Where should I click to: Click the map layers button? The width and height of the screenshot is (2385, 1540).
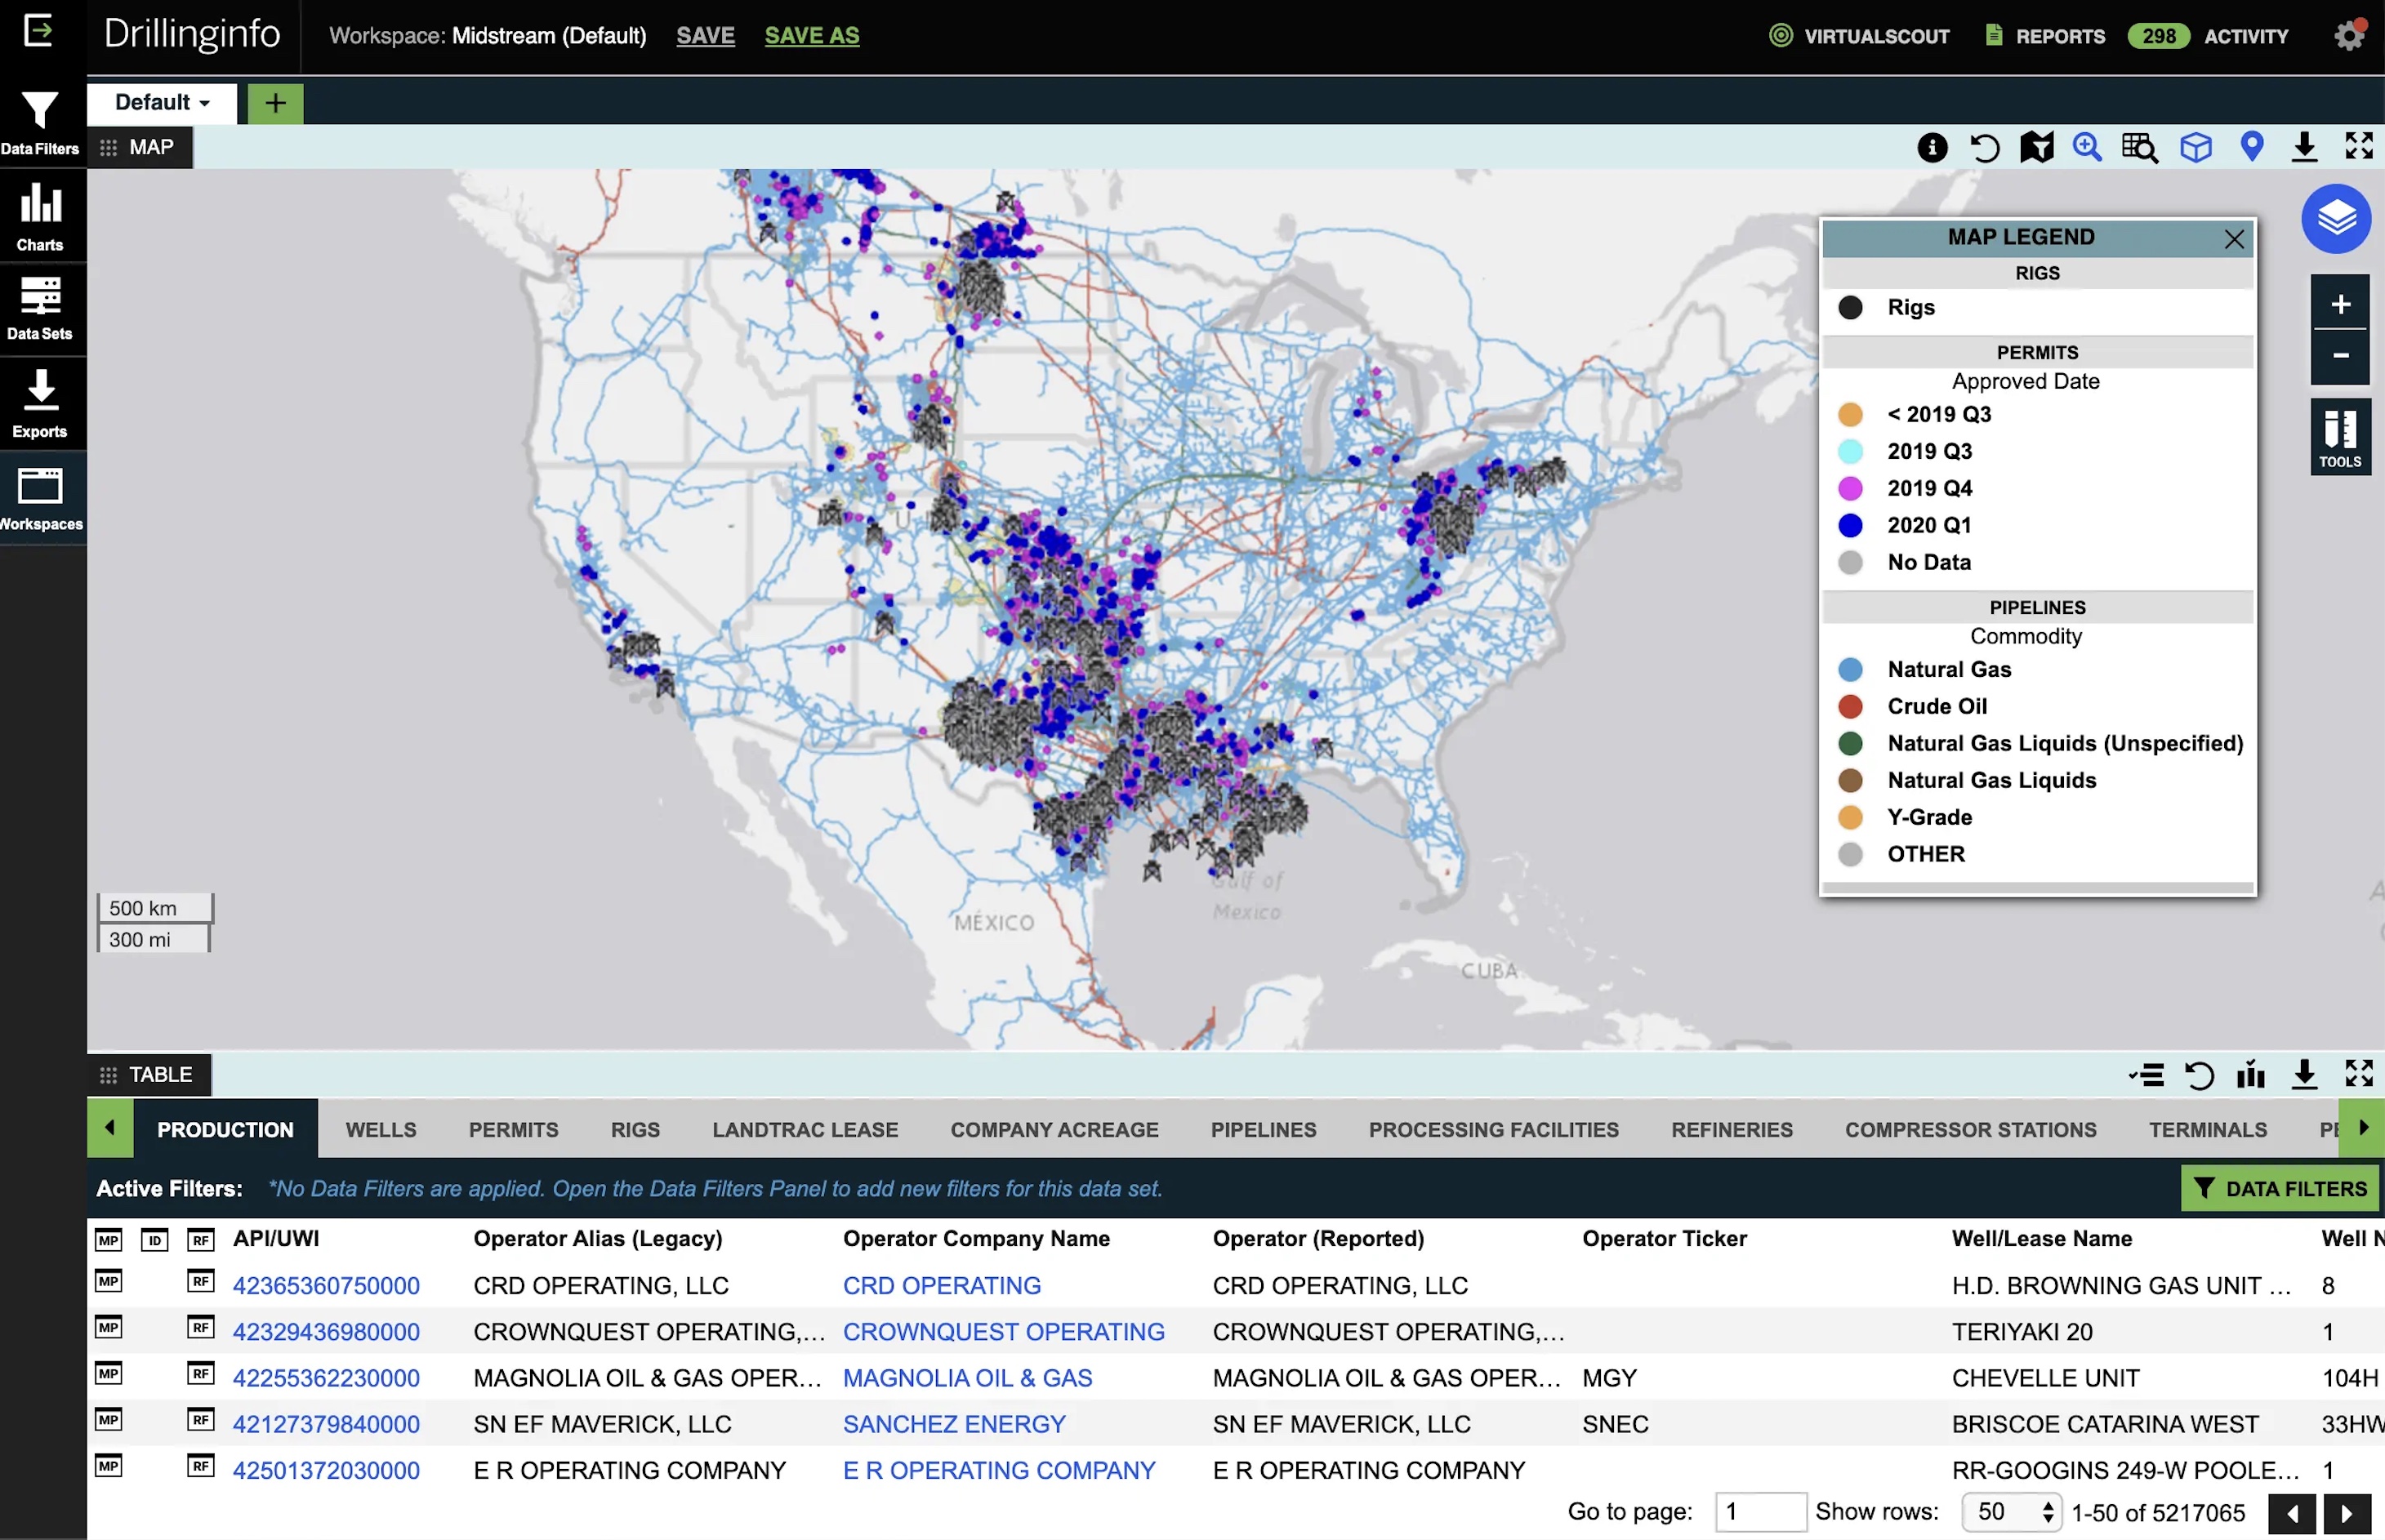pyautogui.click(x=2335, y=219)
